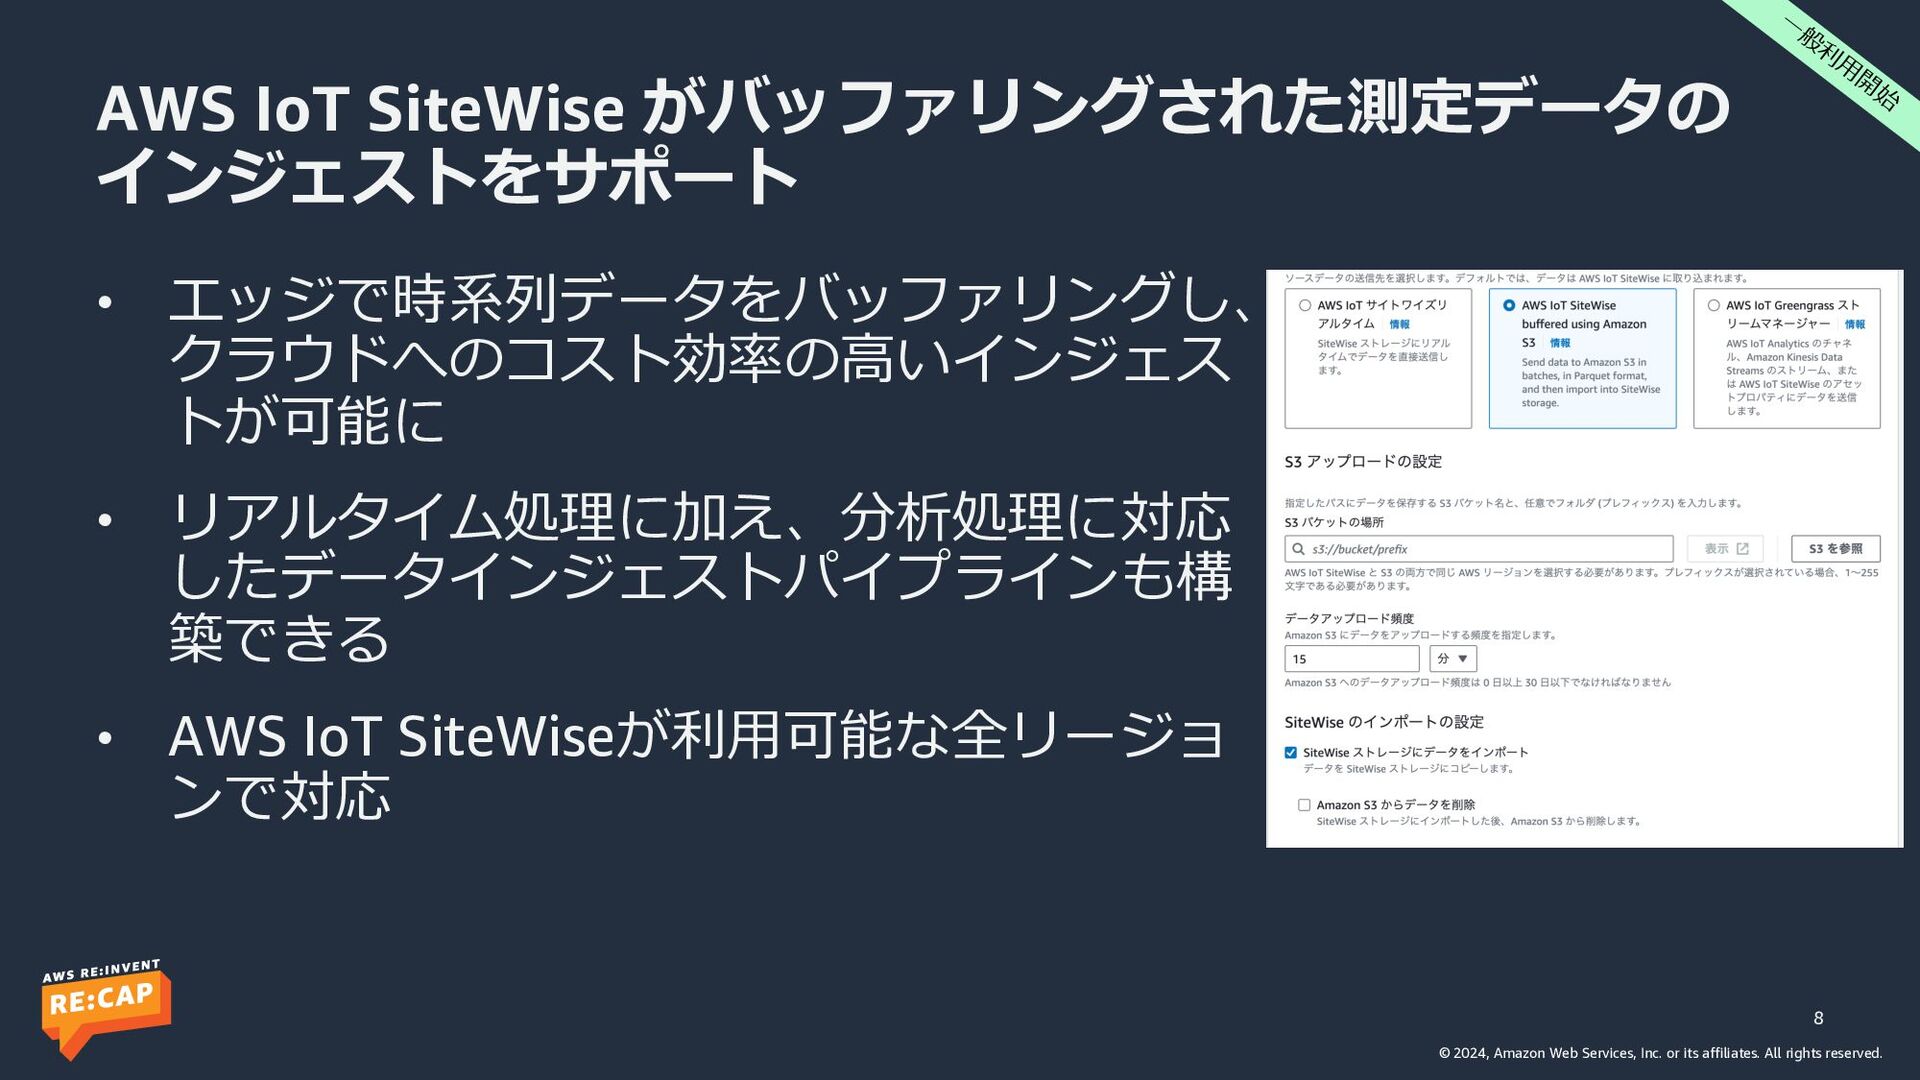
Task: Click the bullet starting with リアルタイム処理に加え
Action: (700, 577)
